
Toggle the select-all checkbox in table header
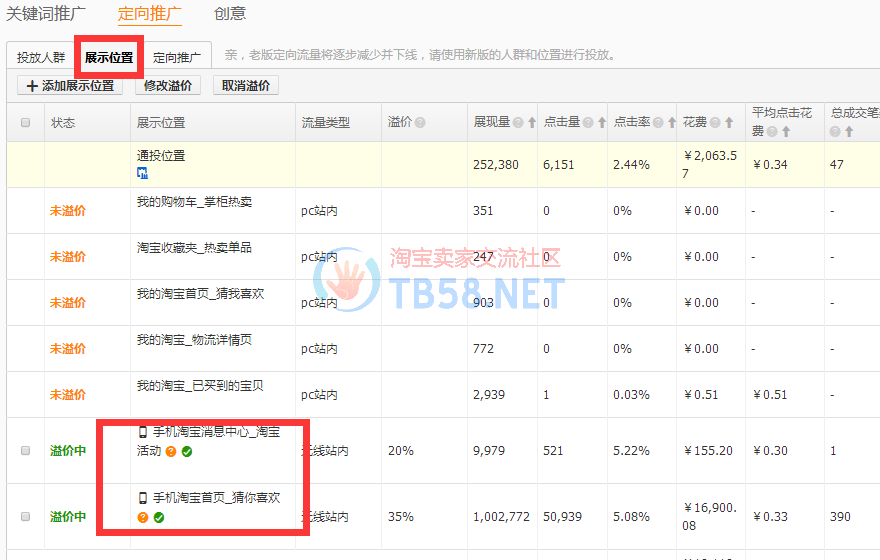click(26, 123)
